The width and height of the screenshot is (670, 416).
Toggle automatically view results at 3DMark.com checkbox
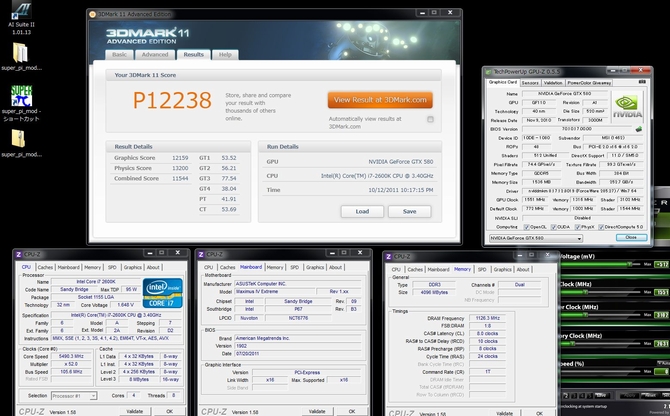coord(430,119)
